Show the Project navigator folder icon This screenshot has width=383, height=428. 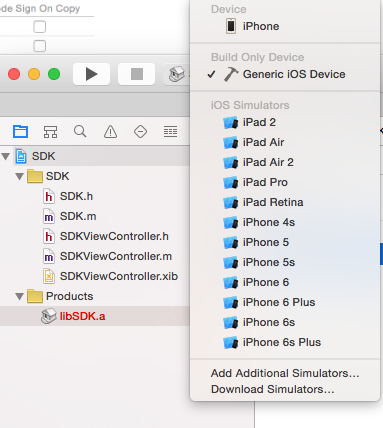[x=20, y=131]
